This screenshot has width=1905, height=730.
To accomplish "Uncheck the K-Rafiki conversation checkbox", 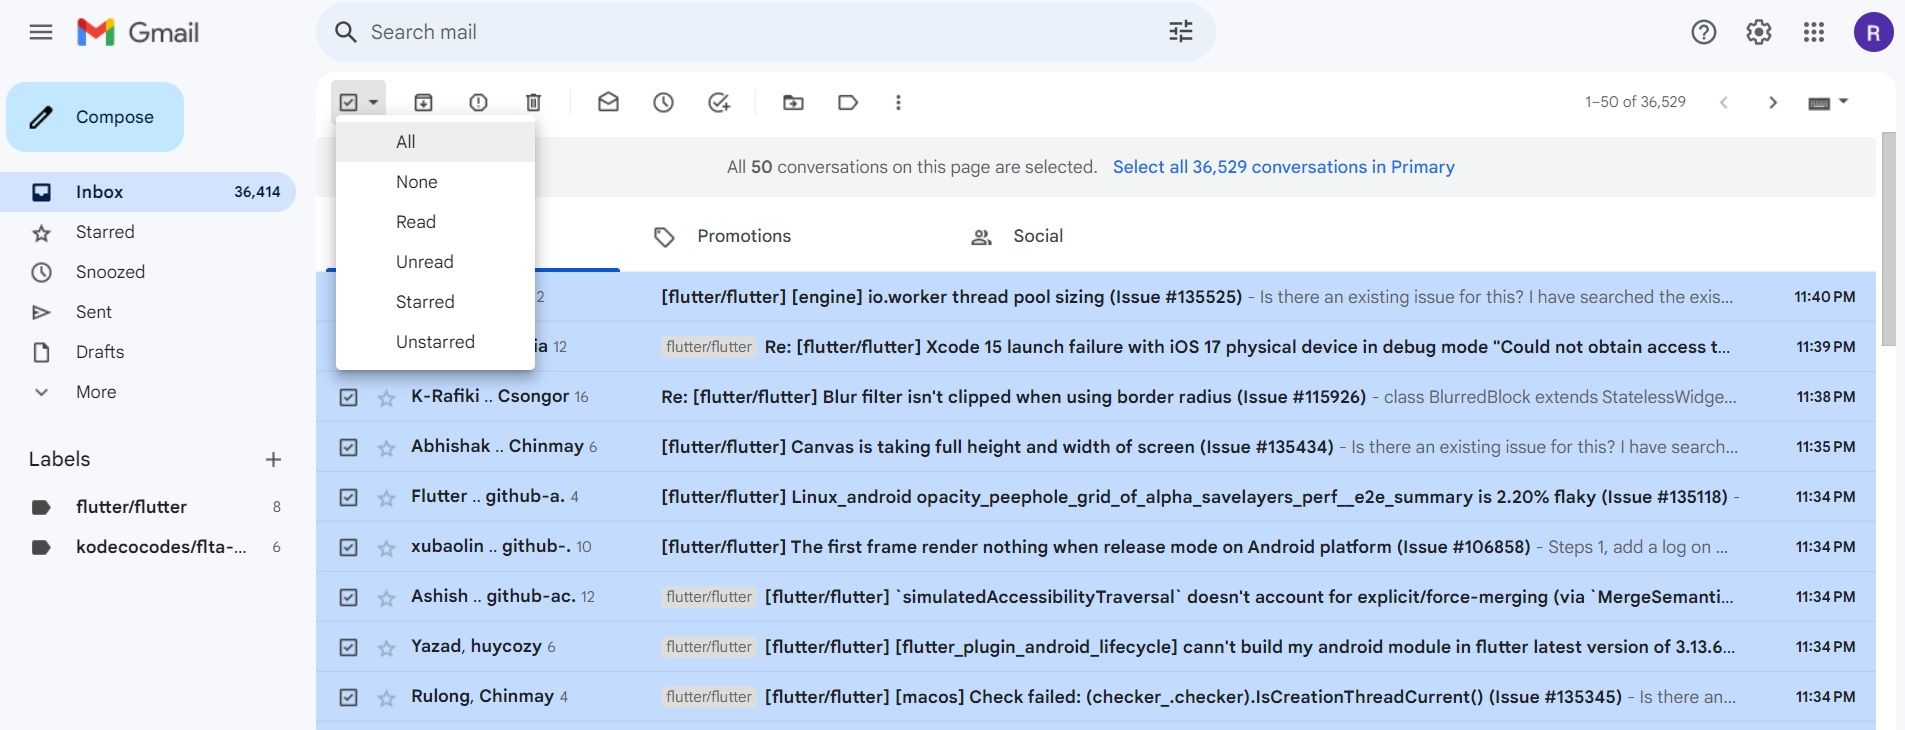I will [x=348, y=397].
